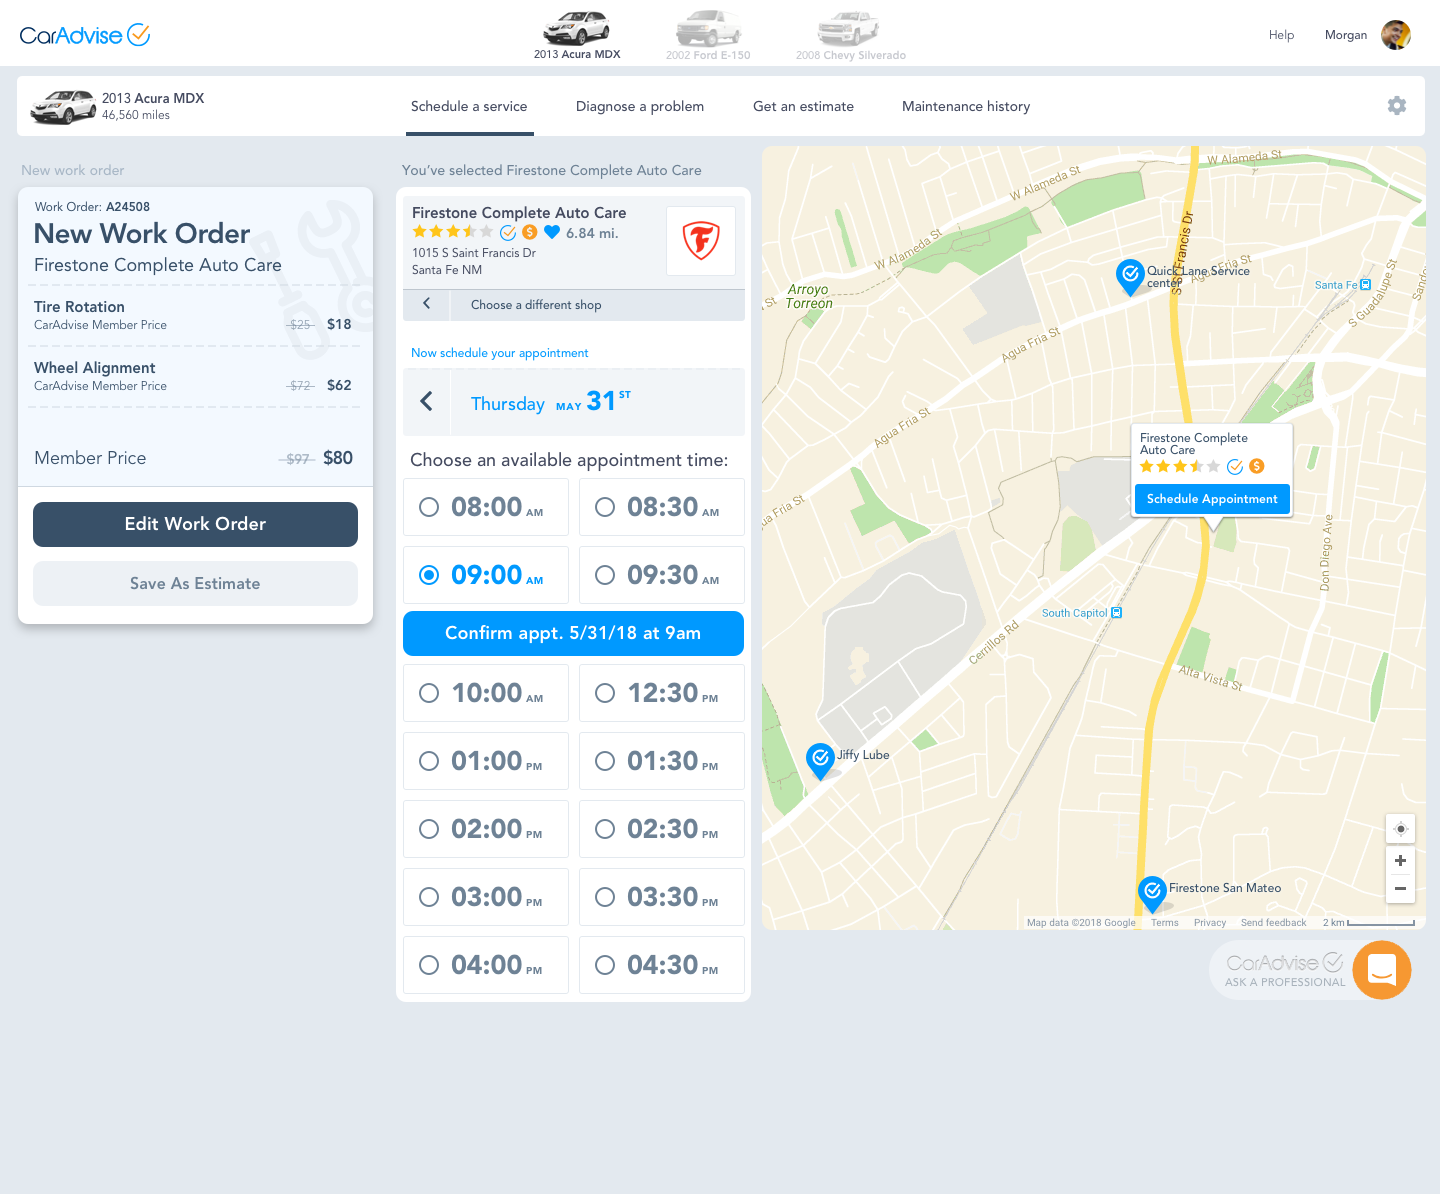Switch to Maintenance history tab

pos(966,106)
